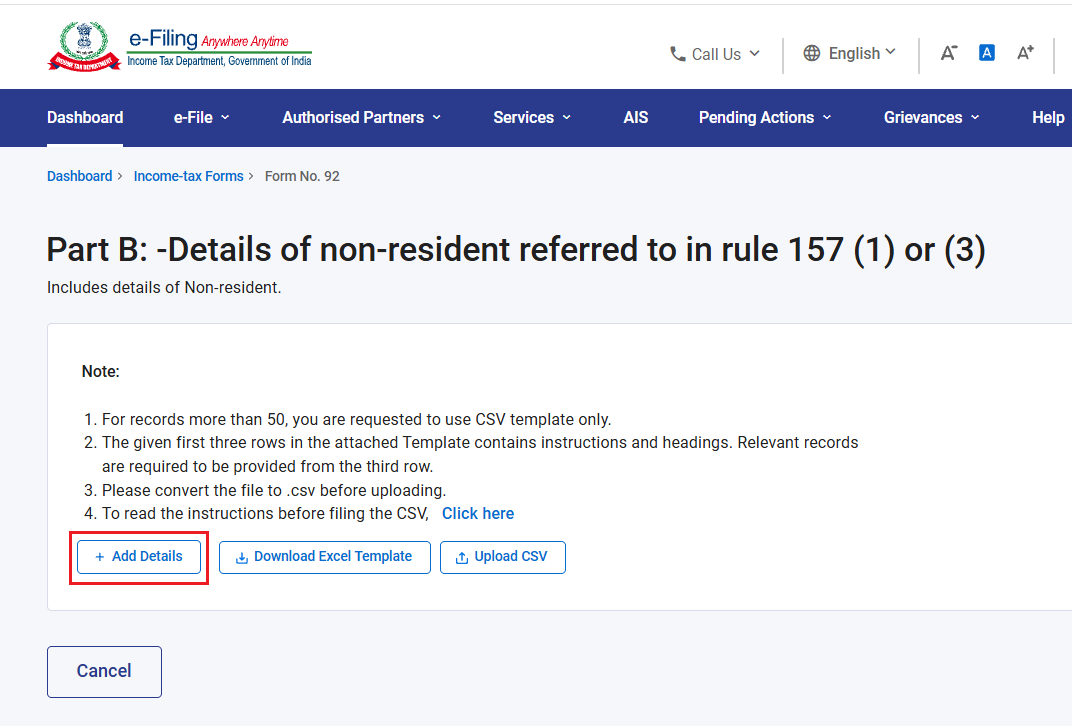Click the Form No. 92 breadcrumb text
Image resolution: width=1072 pixels, height=726 pixels.
[302, 176]
